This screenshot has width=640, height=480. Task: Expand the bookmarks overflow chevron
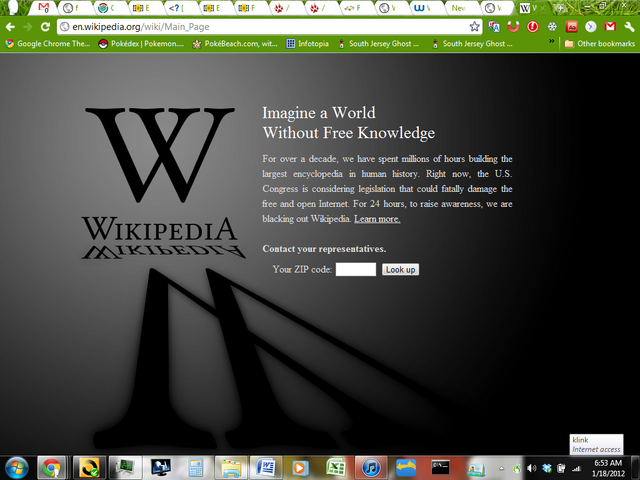click(x=552, y=41)
